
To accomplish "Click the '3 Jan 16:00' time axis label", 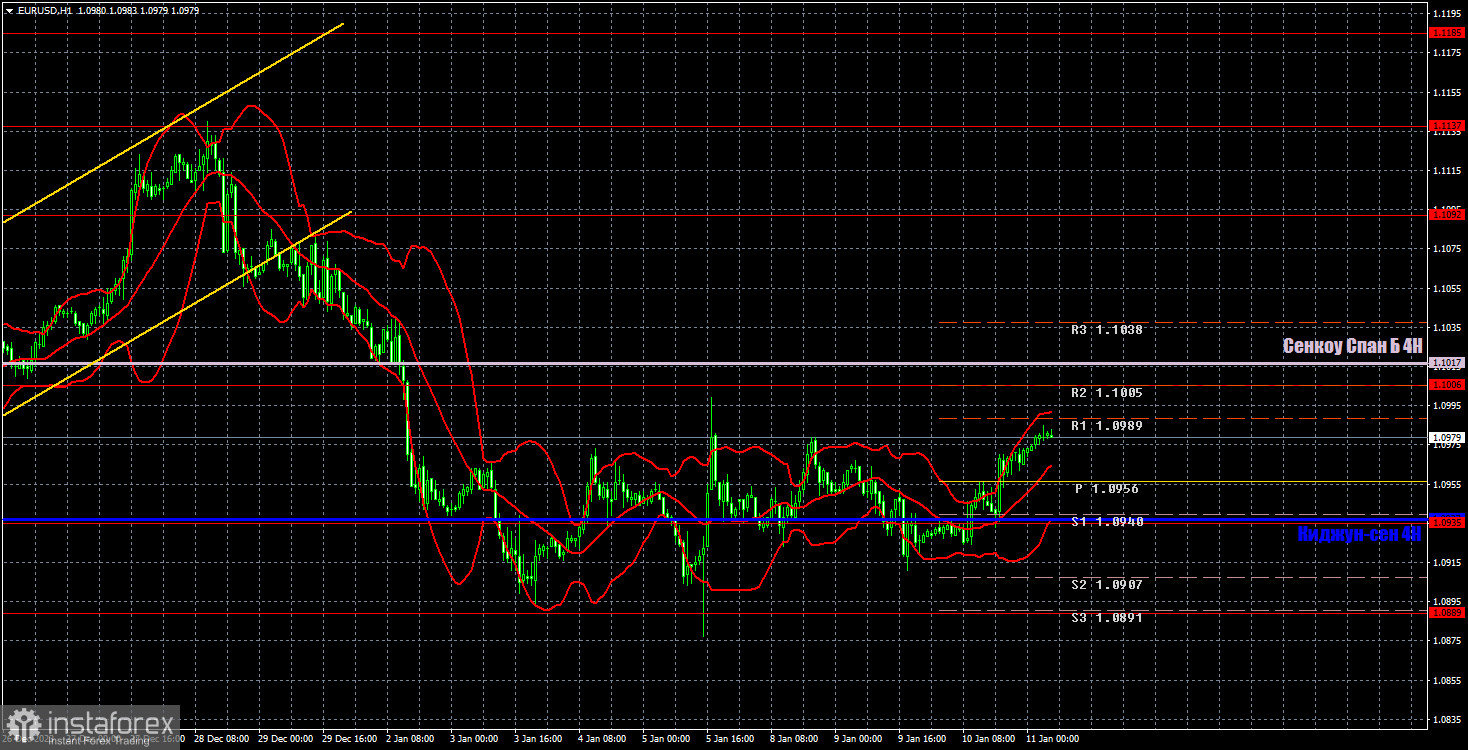I will click(537, 739).
